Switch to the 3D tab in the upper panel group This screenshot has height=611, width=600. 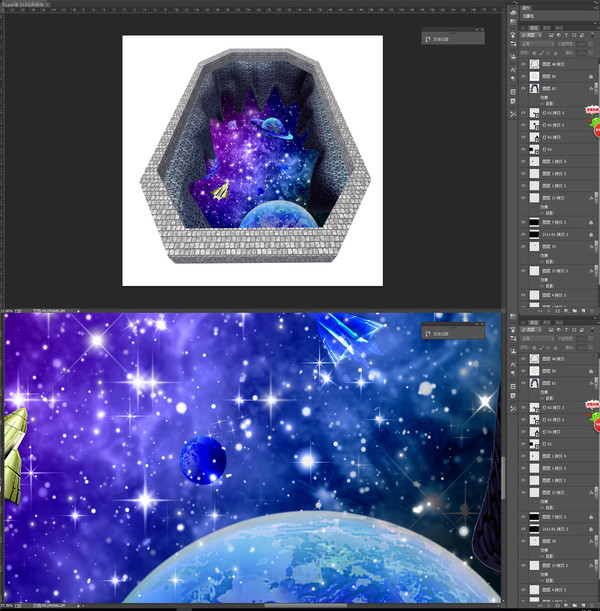click(x=523, y=28)
